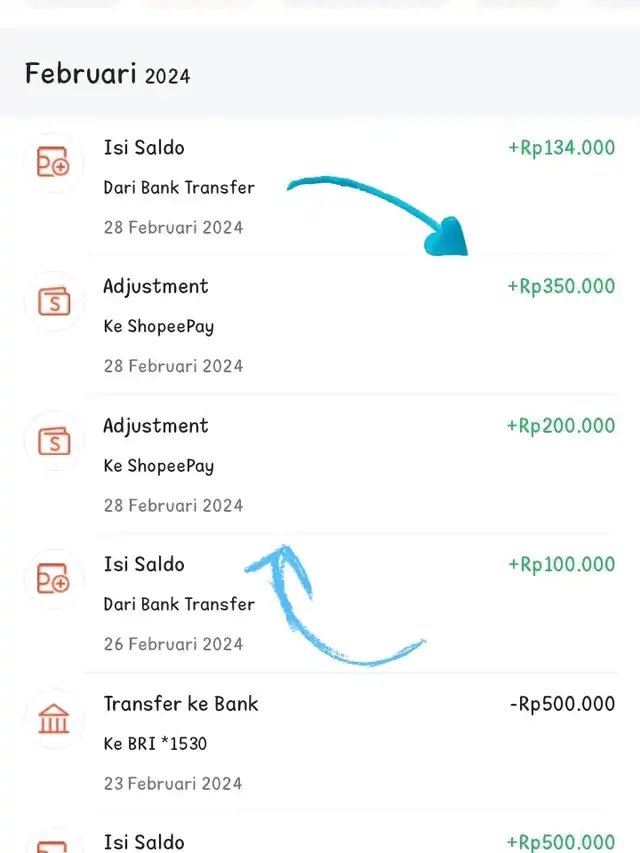The image size is (640, 853).
Task: Tap the ShopeePay wallet icon for Rp350.000 Adjustment
Action: [x=54, y=301]
